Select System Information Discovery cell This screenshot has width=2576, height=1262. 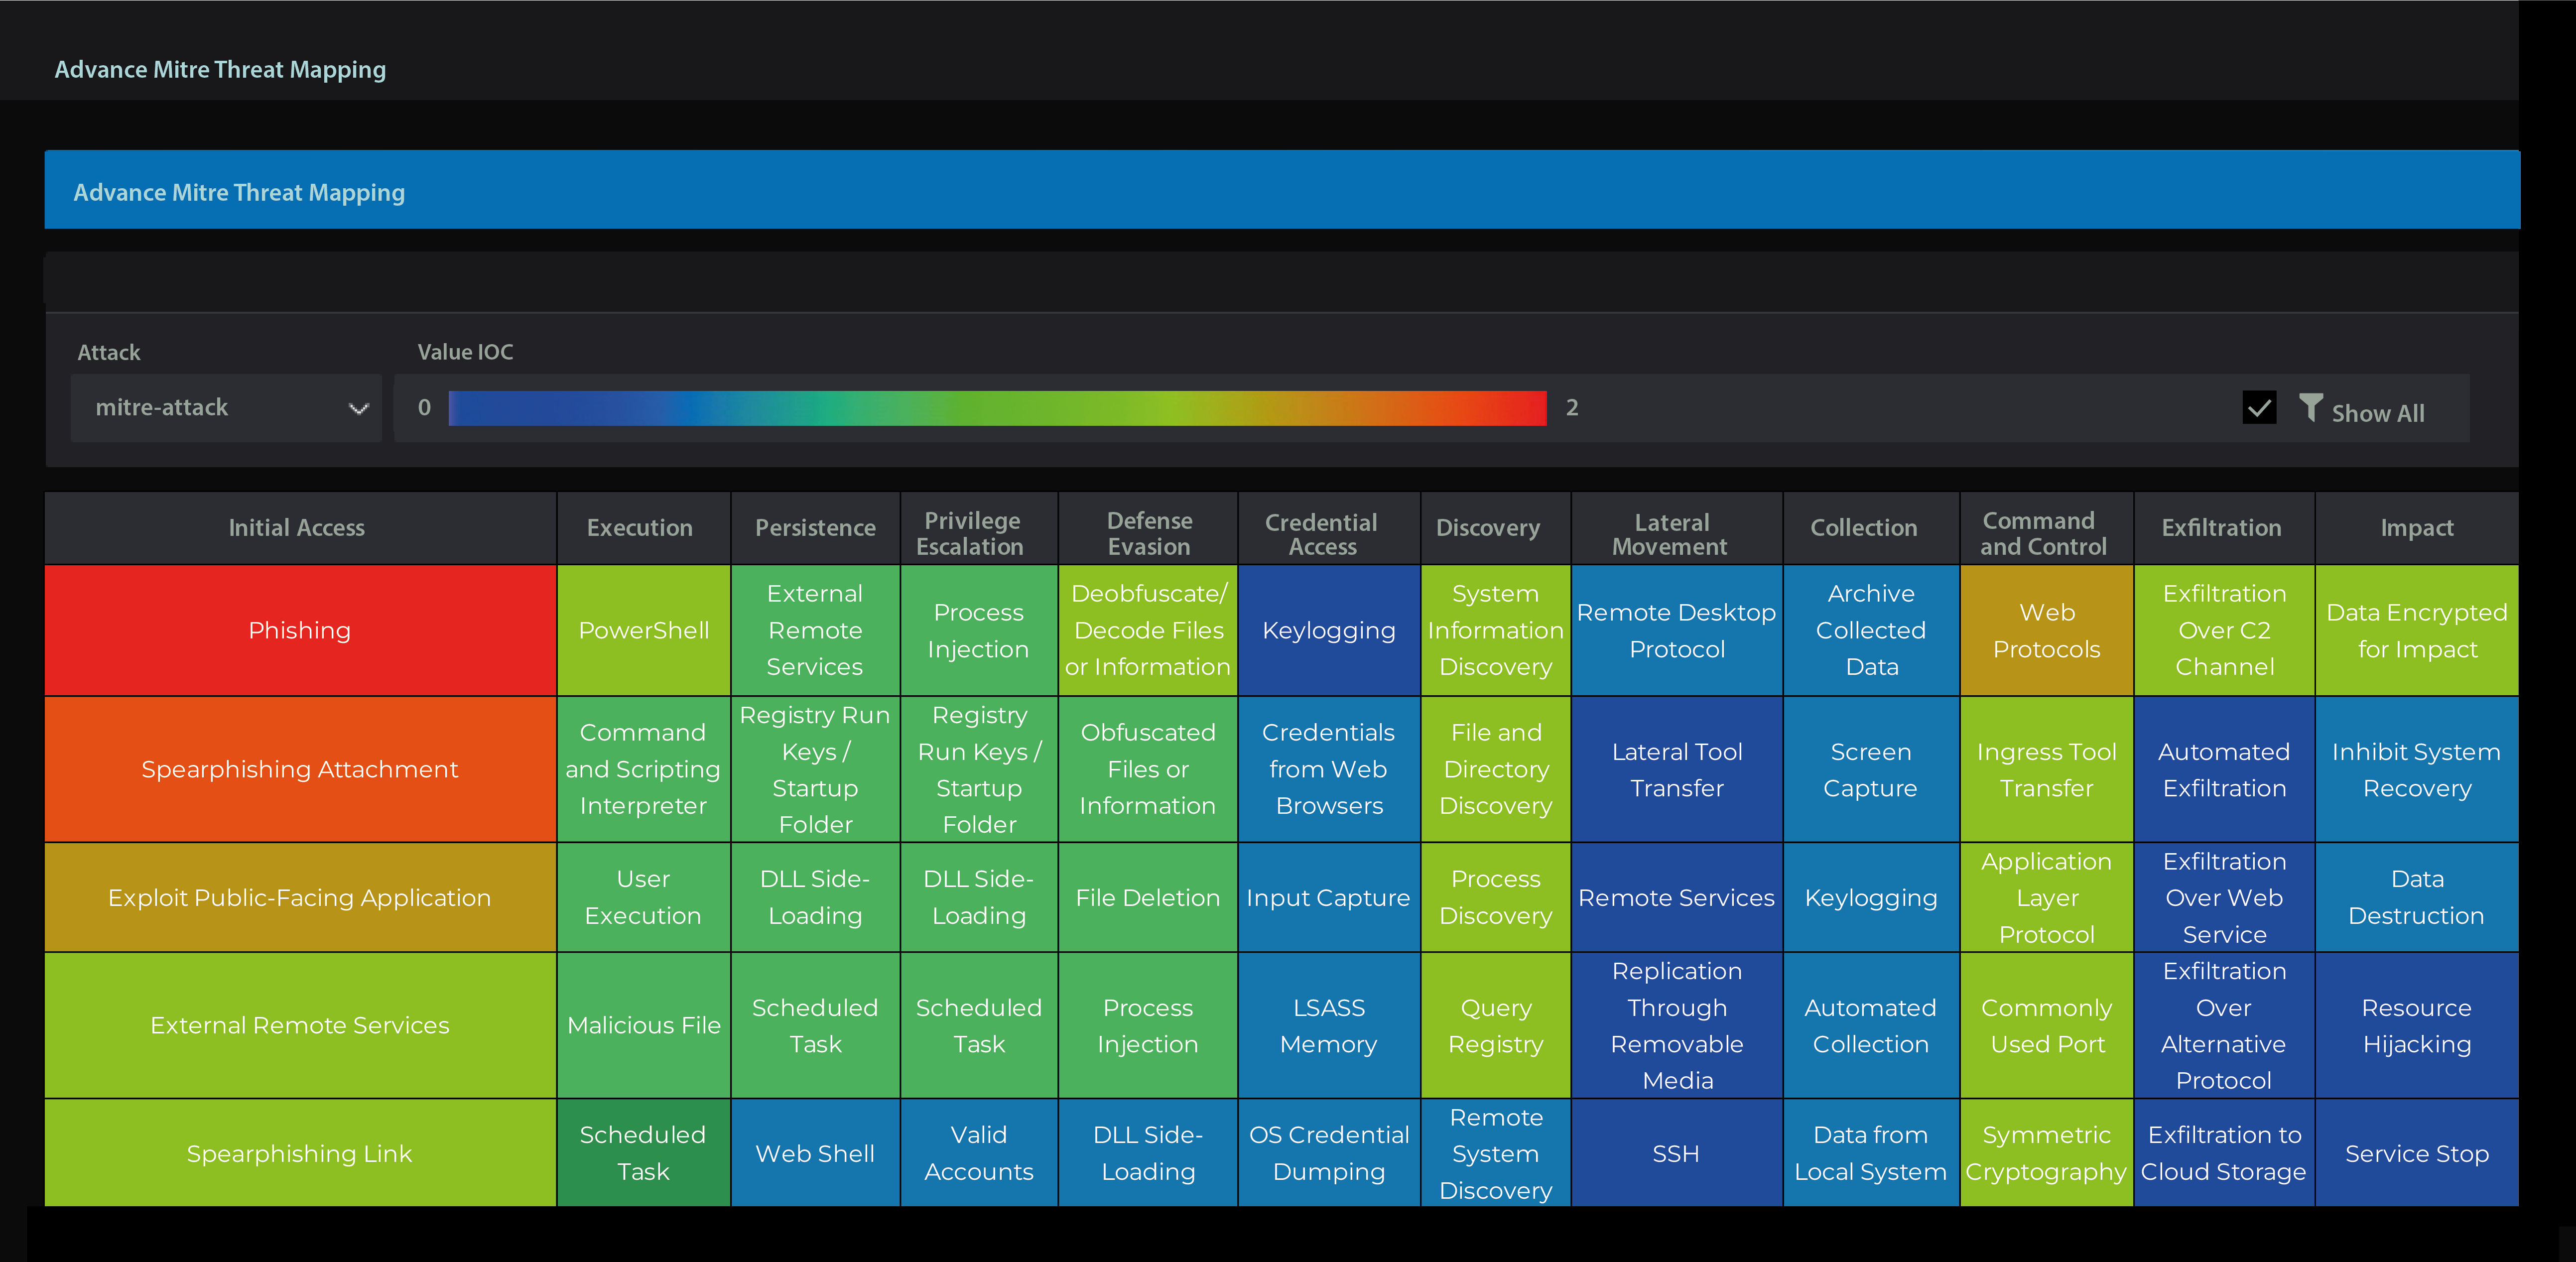(x=1496, y=631)
